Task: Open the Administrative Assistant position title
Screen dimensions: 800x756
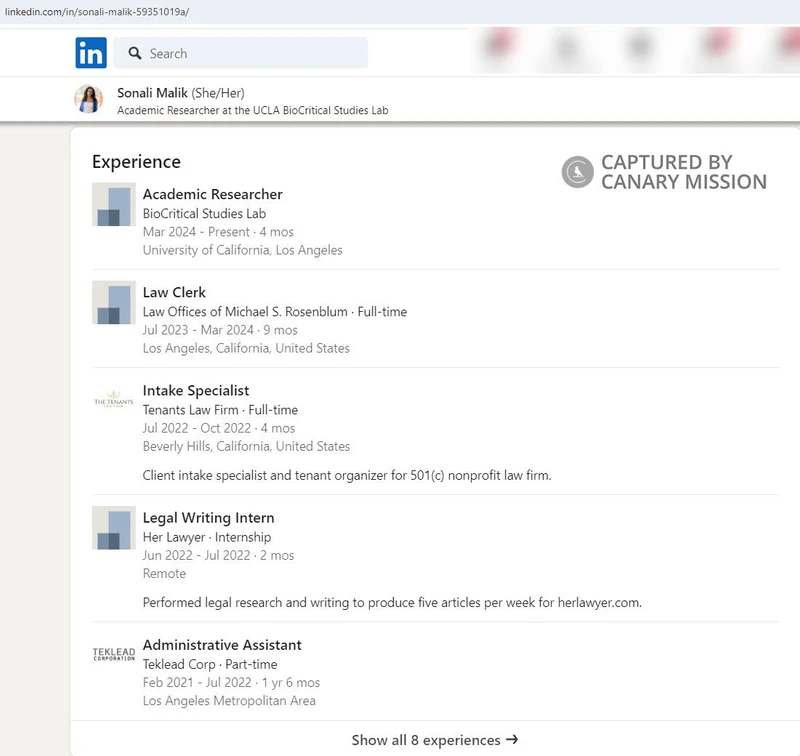Action: (222, 645)
